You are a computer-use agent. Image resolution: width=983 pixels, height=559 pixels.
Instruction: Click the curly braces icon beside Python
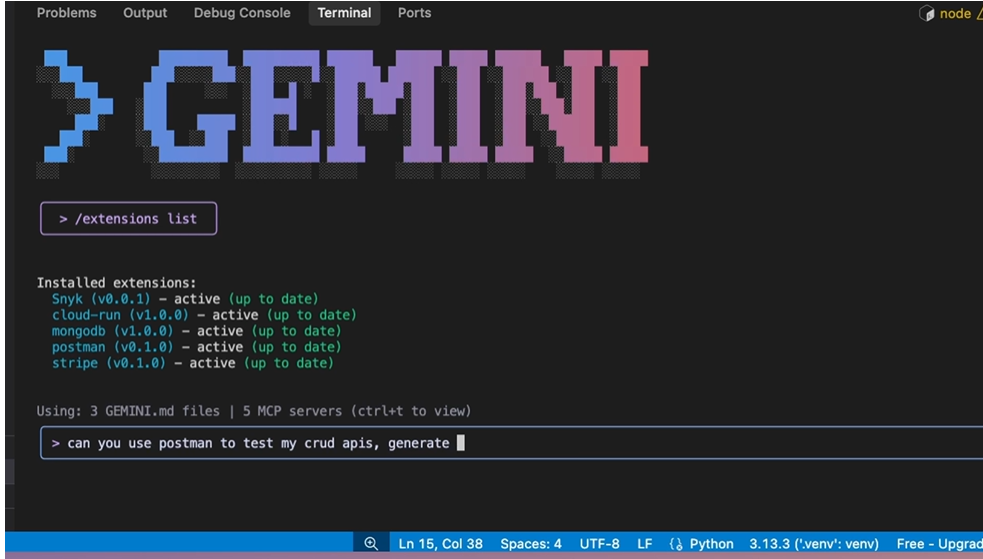pyautogui.click(x=676, y=543)
